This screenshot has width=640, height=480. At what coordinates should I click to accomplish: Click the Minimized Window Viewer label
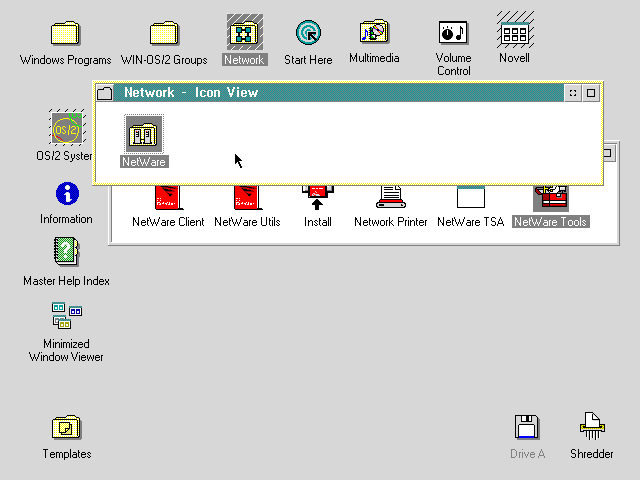(x=66, y=350)
